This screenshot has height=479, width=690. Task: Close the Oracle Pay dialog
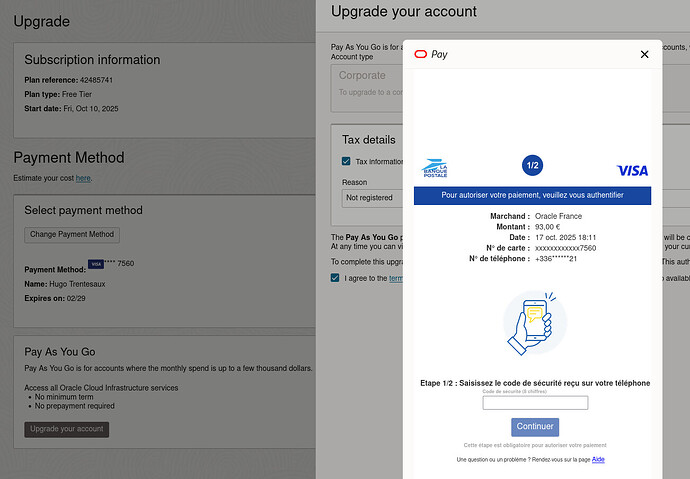(x=644, y=55)
